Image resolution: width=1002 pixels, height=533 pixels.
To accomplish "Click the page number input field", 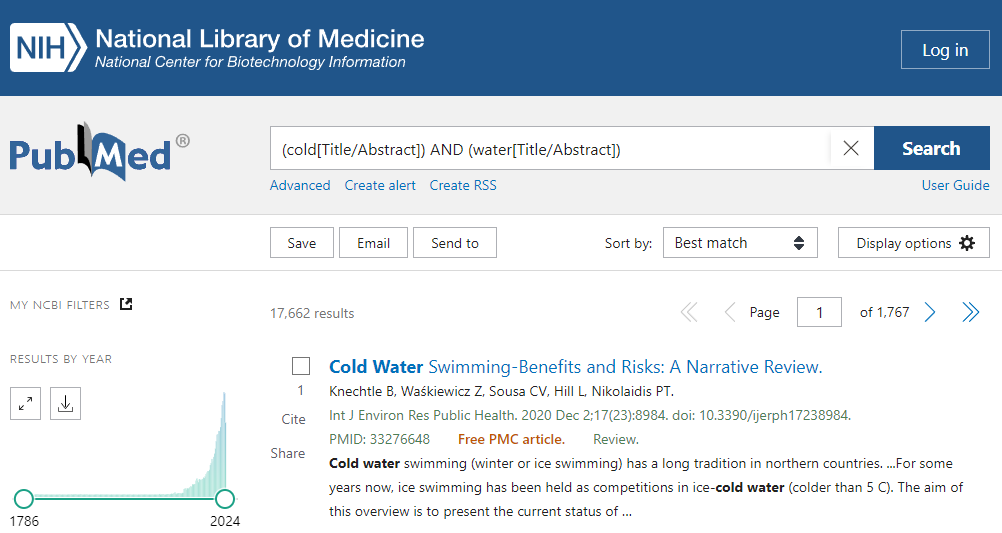I will coord(819,313).
